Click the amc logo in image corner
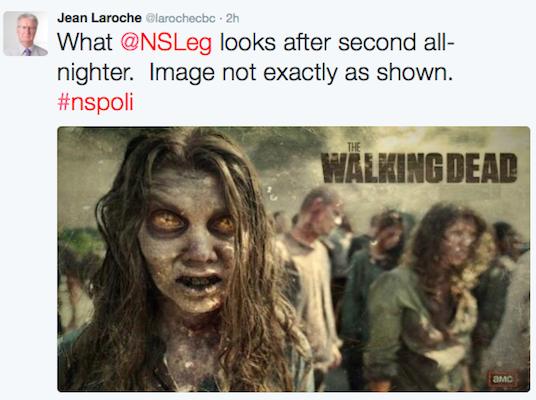 502,379
